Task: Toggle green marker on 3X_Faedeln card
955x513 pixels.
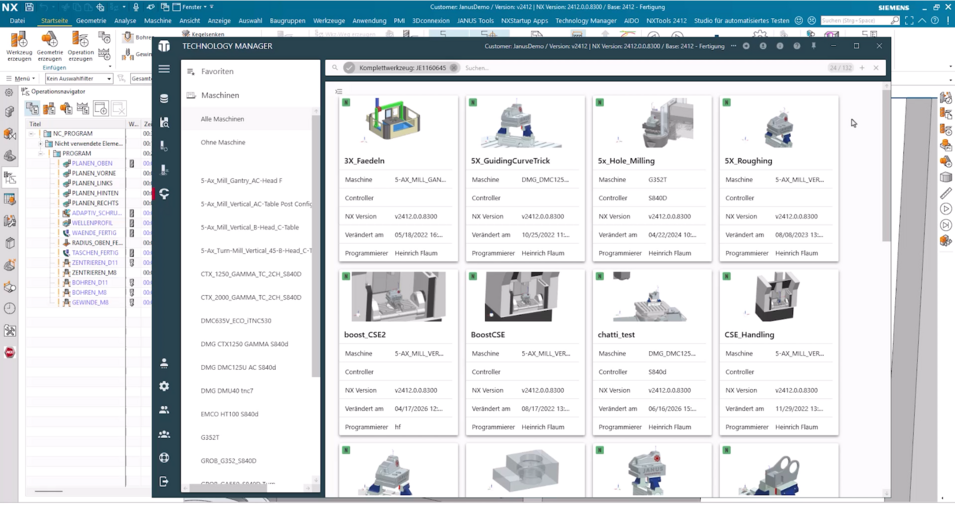Action: tap(346, 102)
